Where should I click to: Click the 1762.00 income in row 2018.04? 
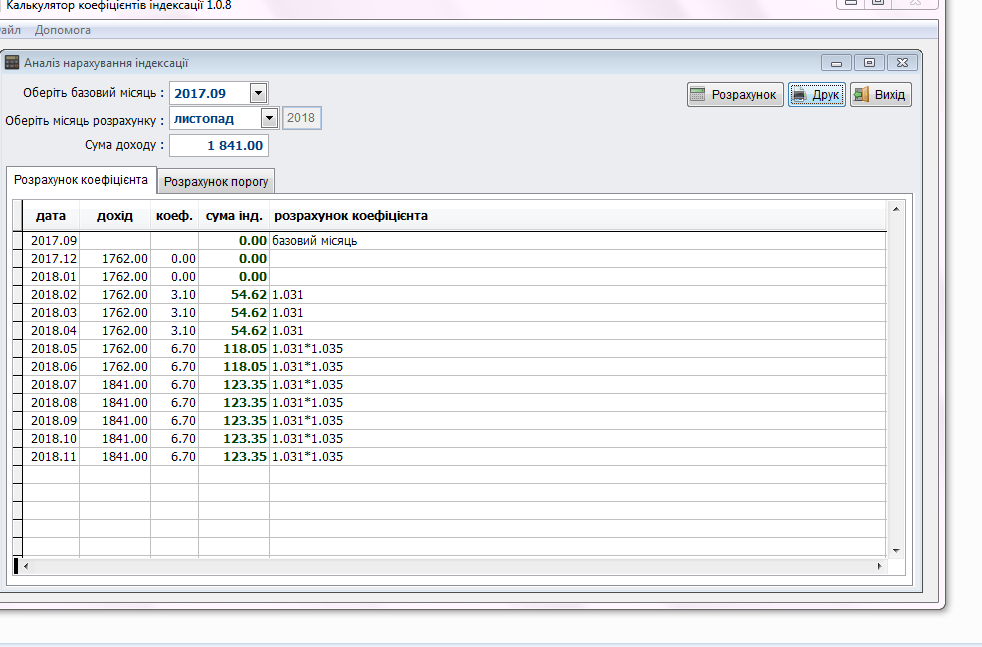click(115, 331)
